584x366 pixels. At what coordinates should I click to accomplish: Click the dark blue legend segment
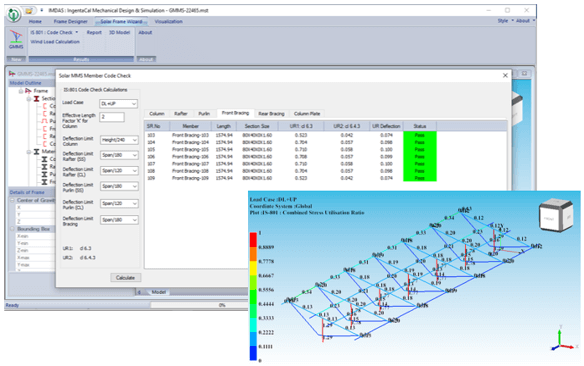pyautogui.click(x=253, y=353)
